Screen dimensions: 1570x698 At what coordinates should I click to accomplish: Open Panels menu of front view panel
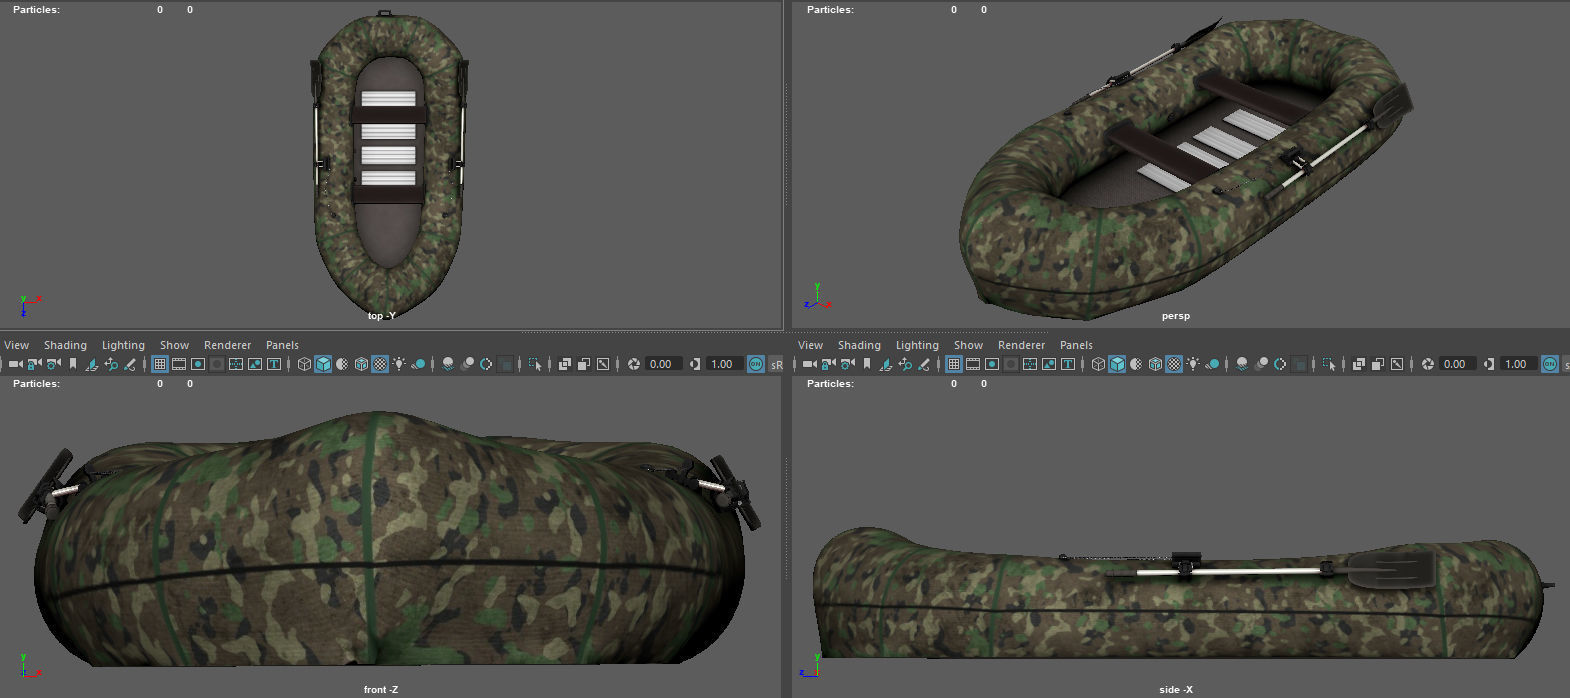pos(282,345)
